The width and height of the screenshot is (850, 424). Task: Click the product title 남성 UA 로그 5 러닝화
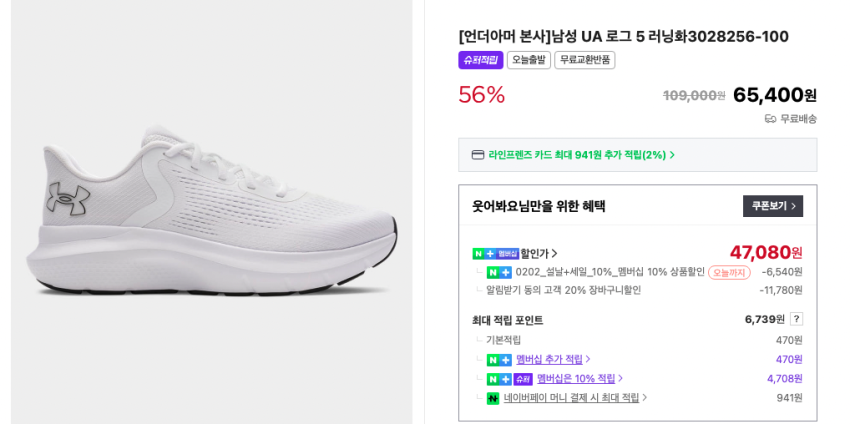(623, 36)
